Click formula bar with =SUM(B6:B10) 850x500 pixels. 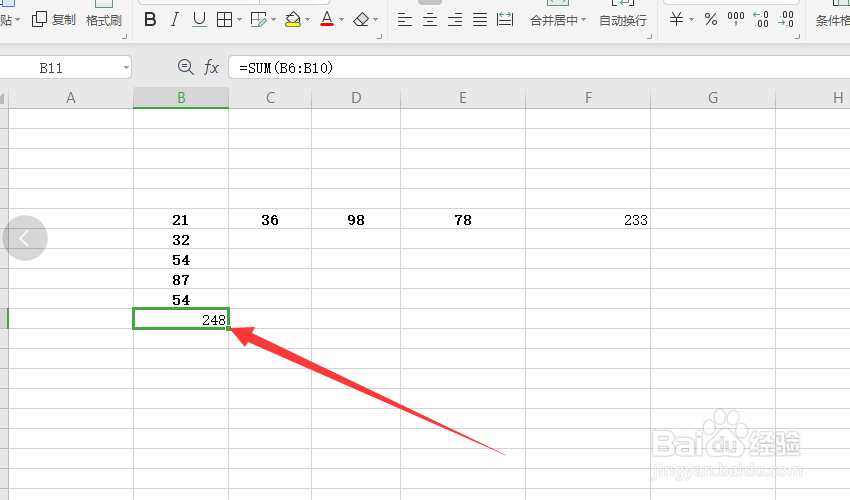539,68
